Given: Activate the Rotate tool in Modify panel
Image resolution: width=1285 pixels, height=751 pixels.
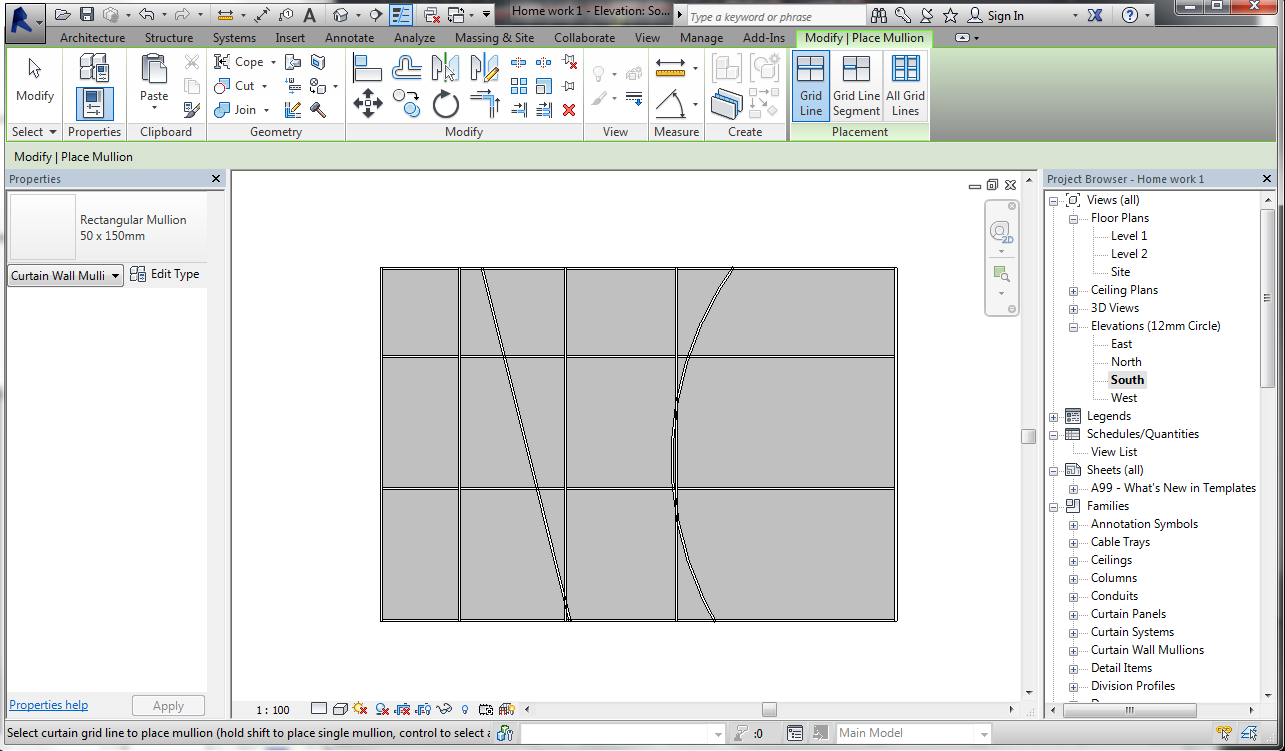Looking at the screenshot, I should [x=444, y=103].
